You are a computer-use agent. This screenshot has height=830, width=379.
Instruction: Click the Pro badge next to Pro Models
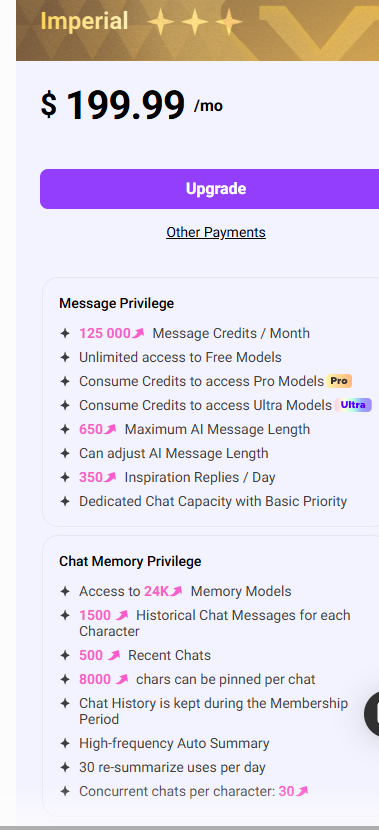click(339, 381)
